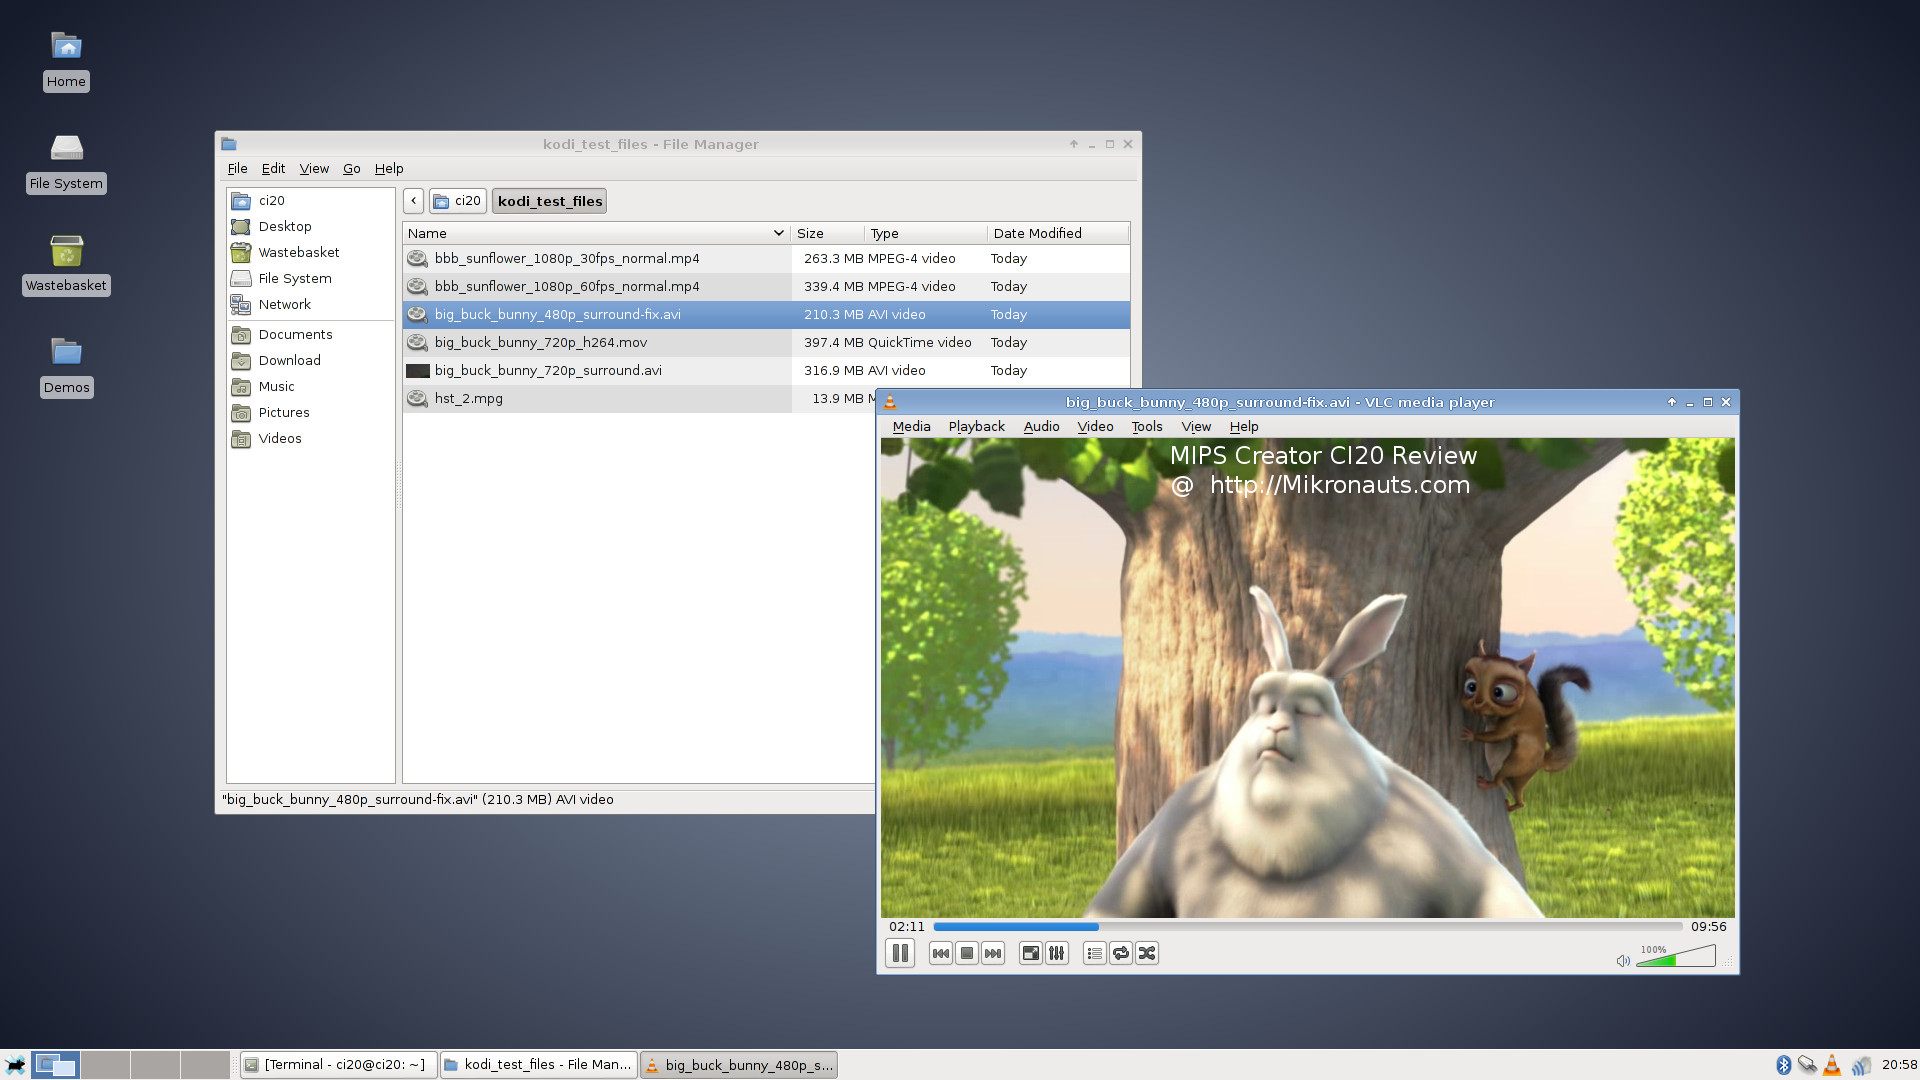
Task: Sort by Type column header
Action: (925, 234)
